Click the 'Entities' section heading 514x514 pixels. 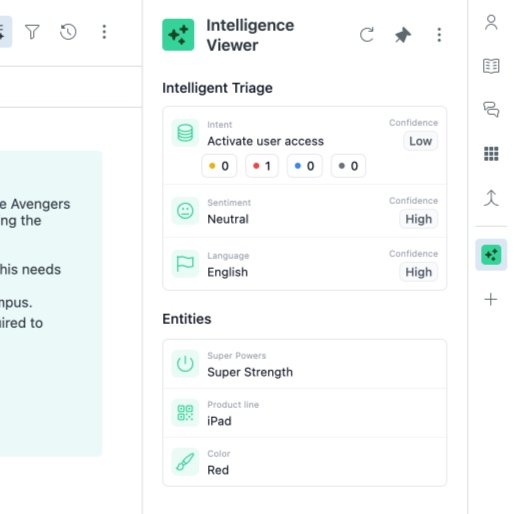187,319
